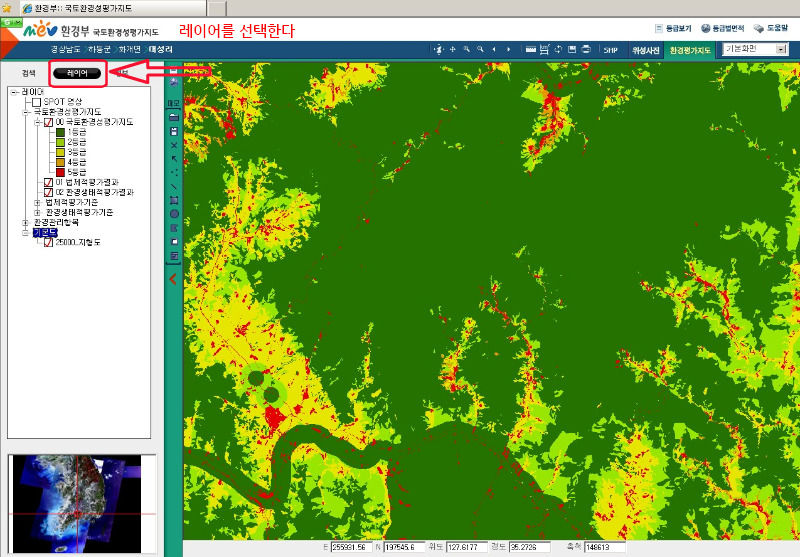
Task: Toggle the 25000_지형도 layer checkbox
Action: (x=48, y=242)
